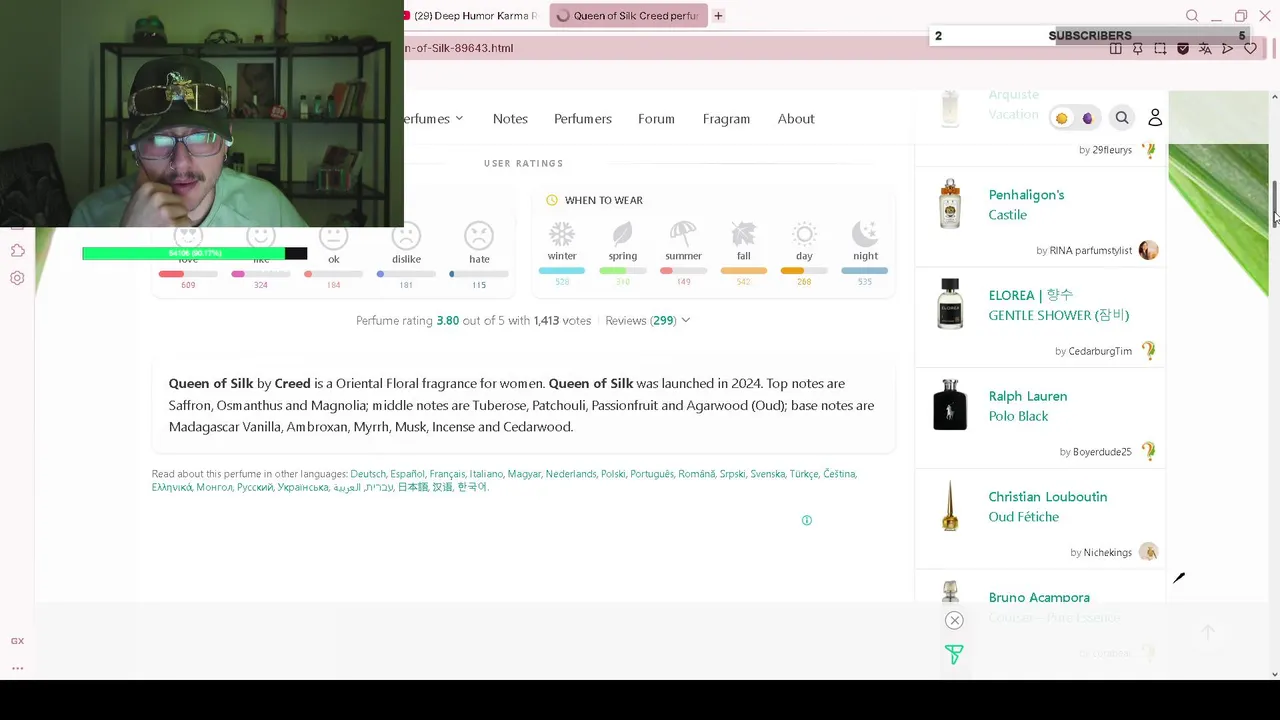Click the Polo Black bottle thumbnail
Image resolution: width=1280 pixels, height=720 pixels.
coord(950,405)
